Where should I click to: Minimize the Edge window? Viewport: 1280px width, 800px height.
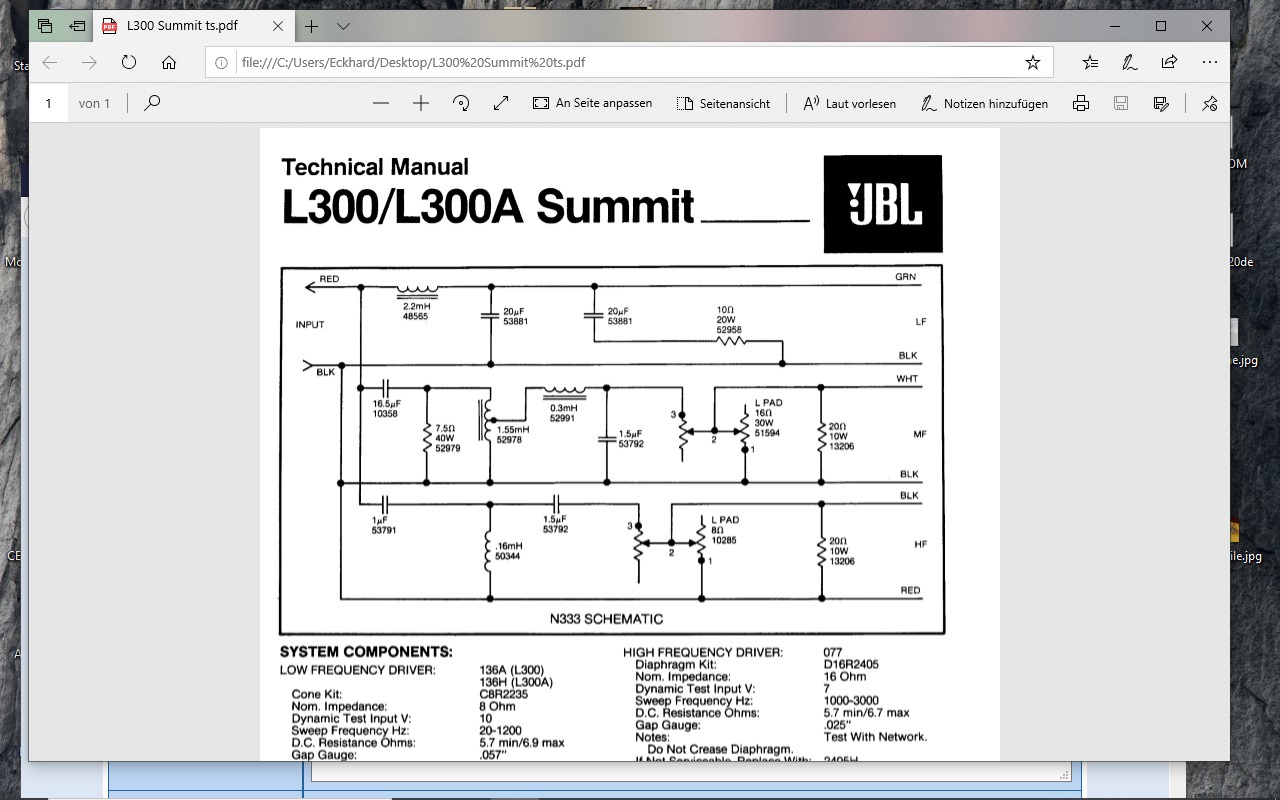pyautogui.click(x=1114, y=26)
